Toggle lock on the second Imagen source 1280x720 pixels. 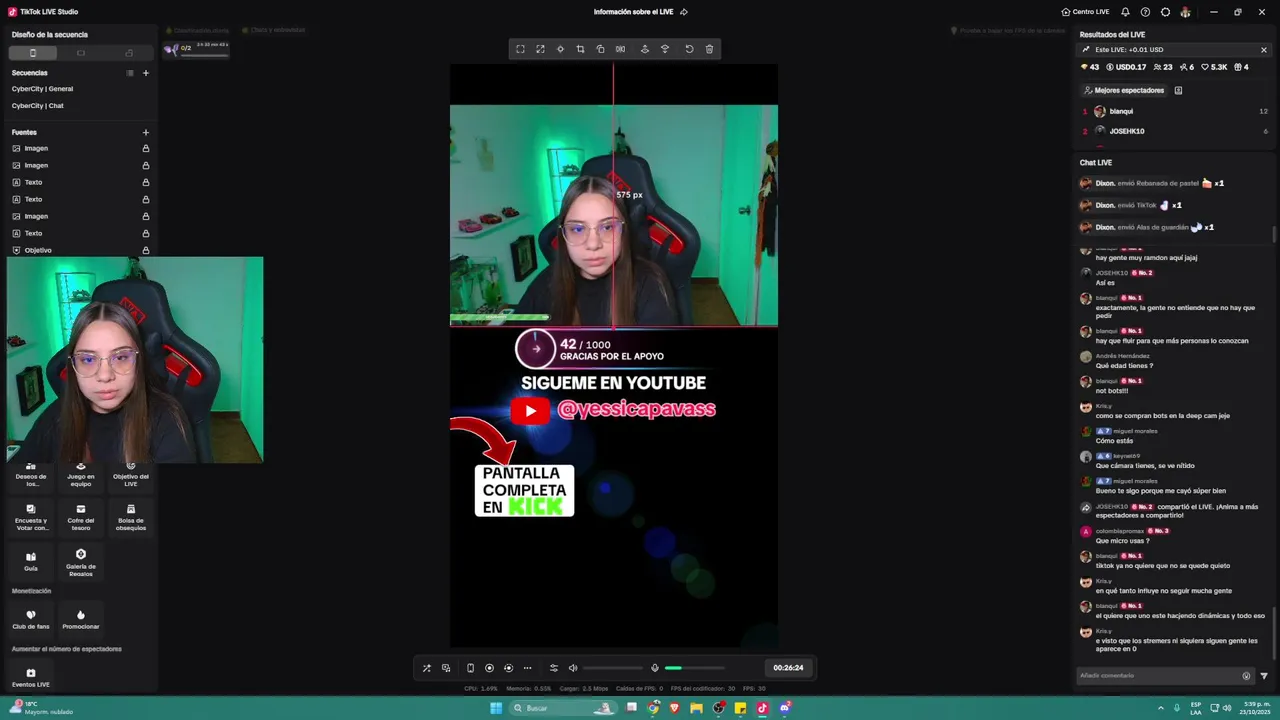(146, 166)
